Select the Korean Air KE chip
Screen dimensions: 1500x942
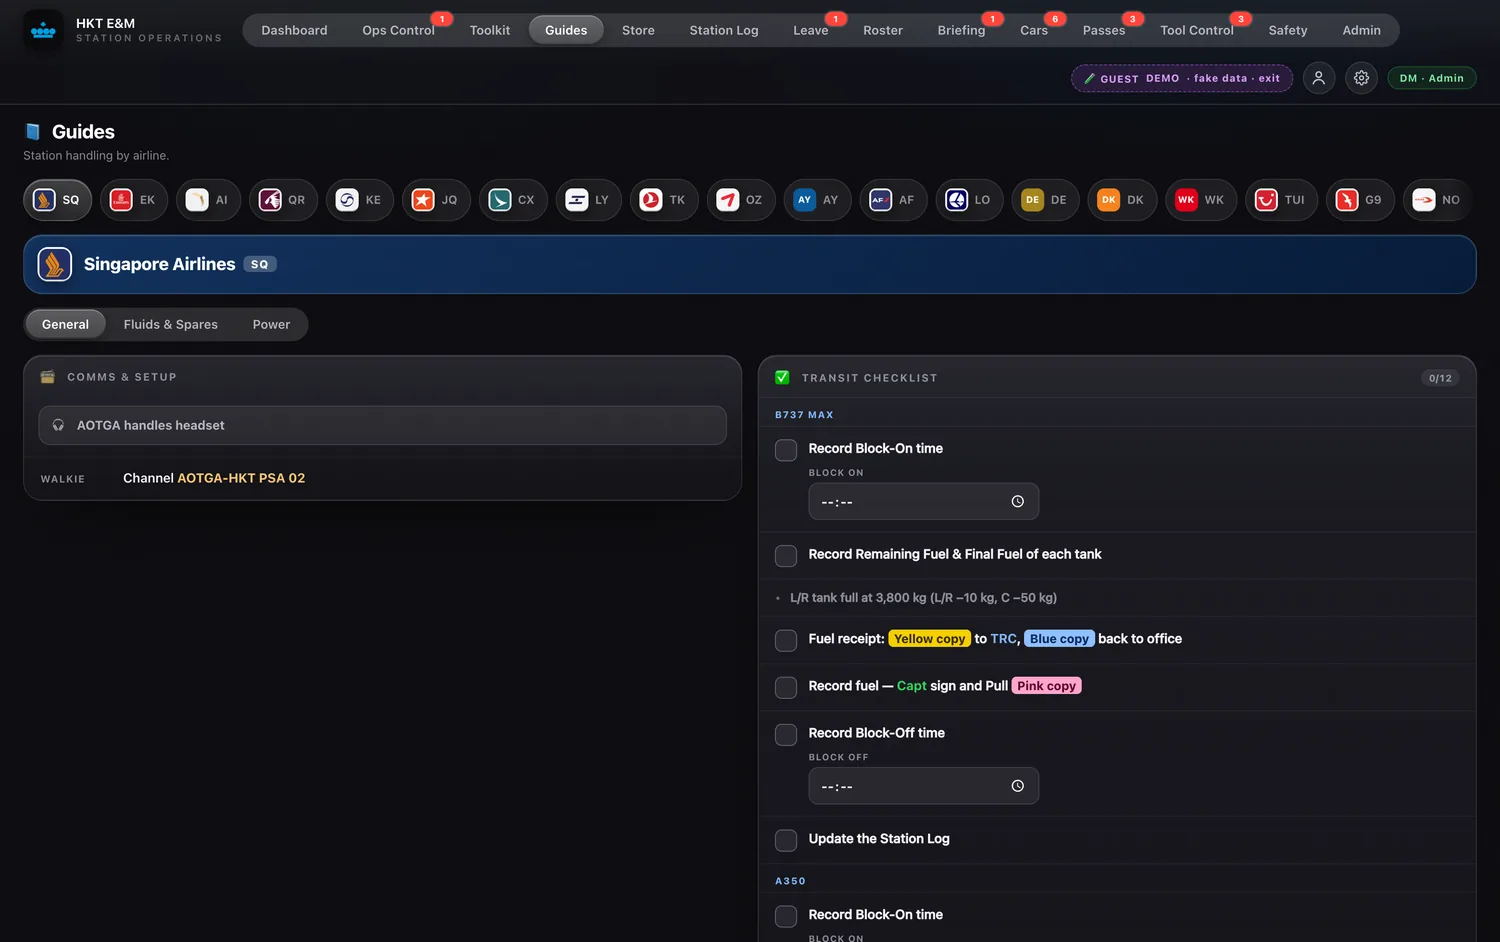[360, 200]
